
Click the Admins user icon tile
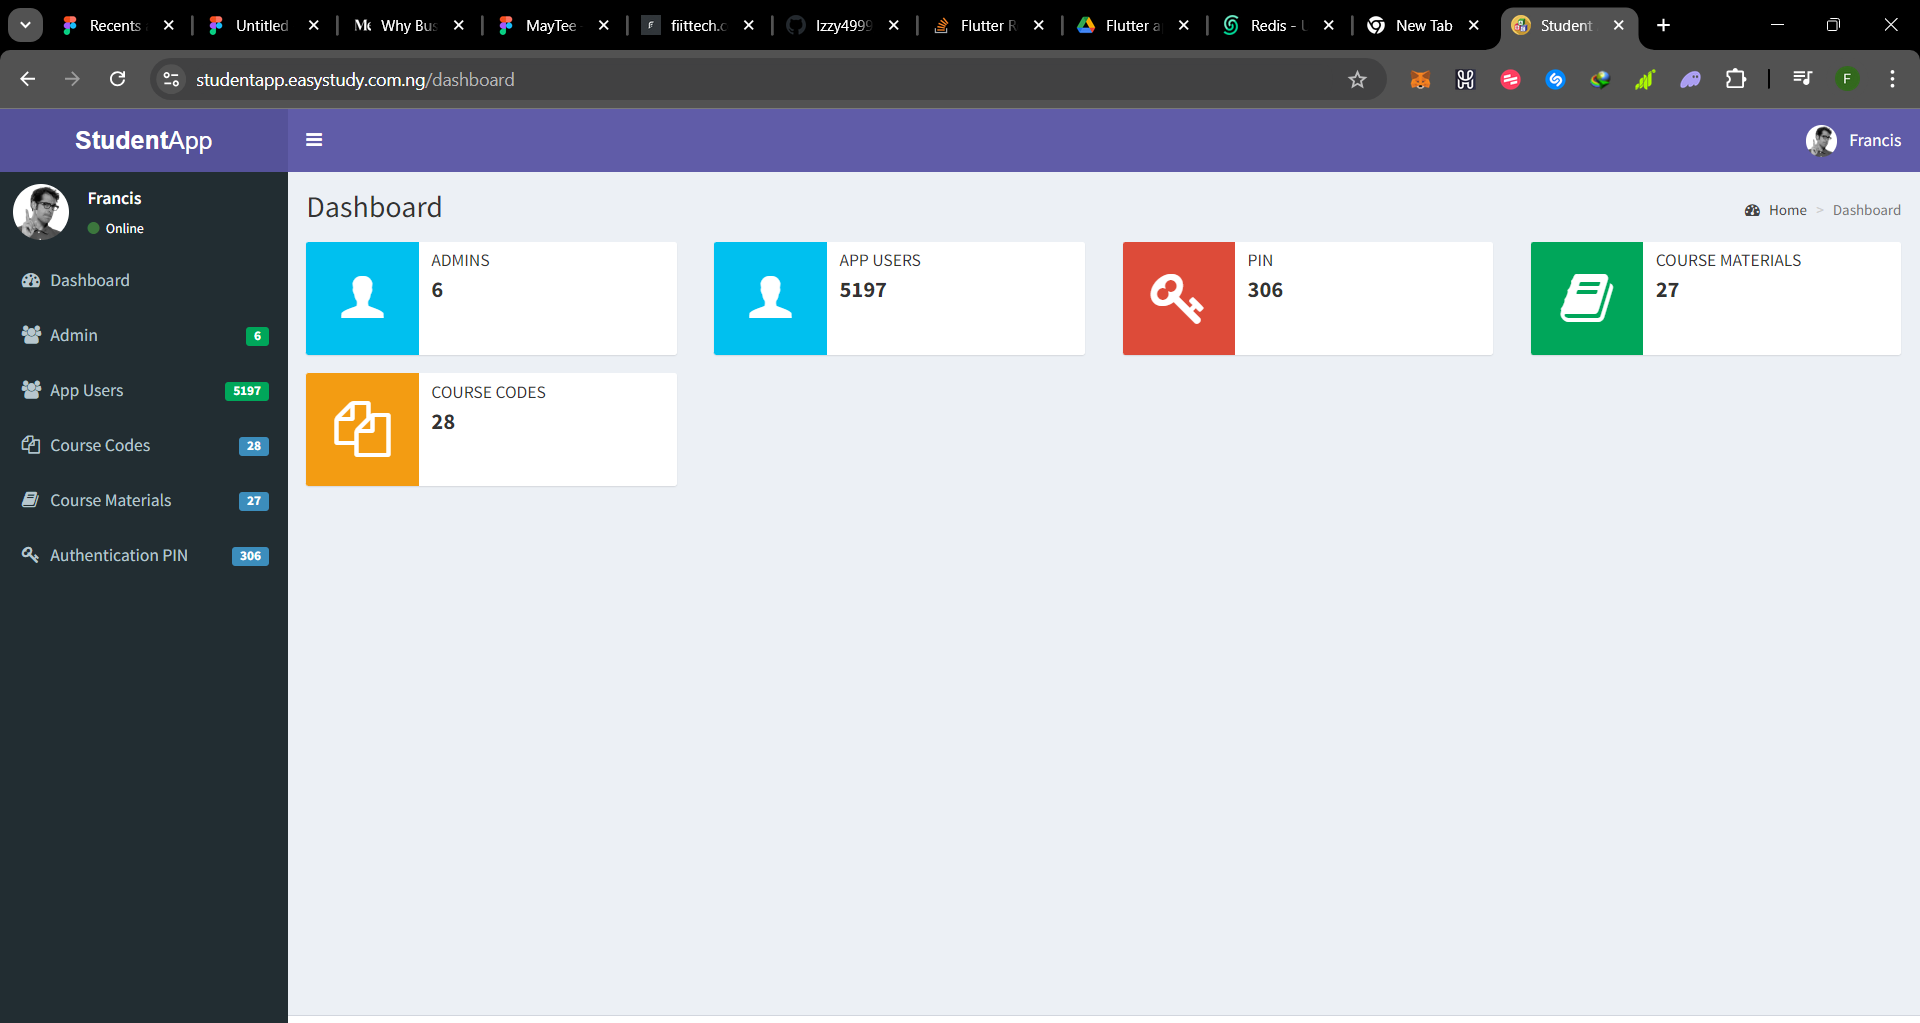(362, 298)
